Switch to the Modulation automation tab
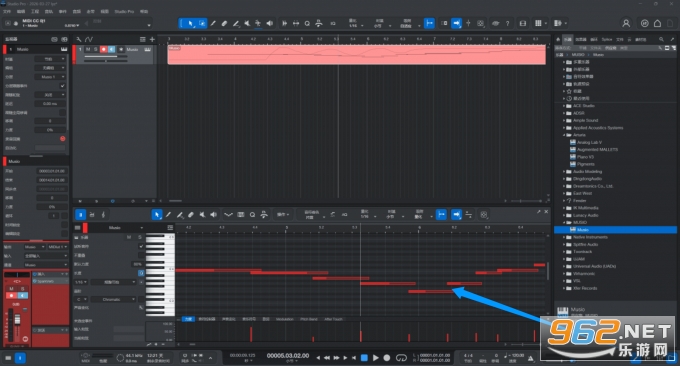The width and height of the screenshot is (680, 366). (284, 319)
